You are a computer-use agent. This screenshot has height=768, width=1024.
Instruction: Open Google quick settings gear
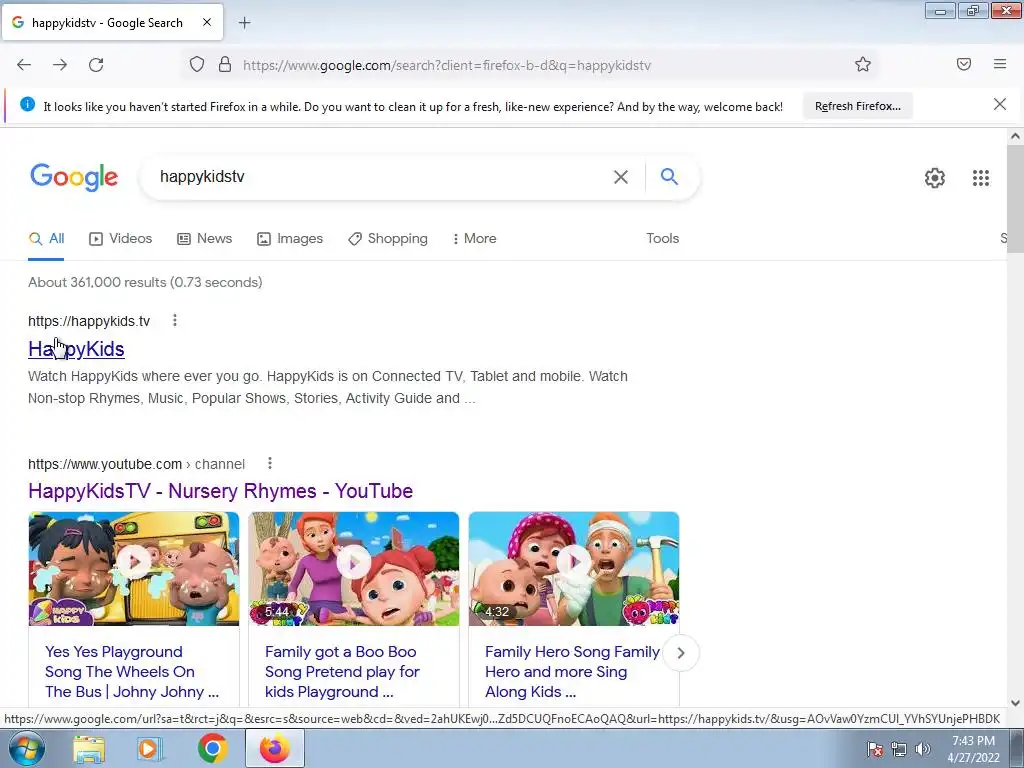click(x=935, y=178)
